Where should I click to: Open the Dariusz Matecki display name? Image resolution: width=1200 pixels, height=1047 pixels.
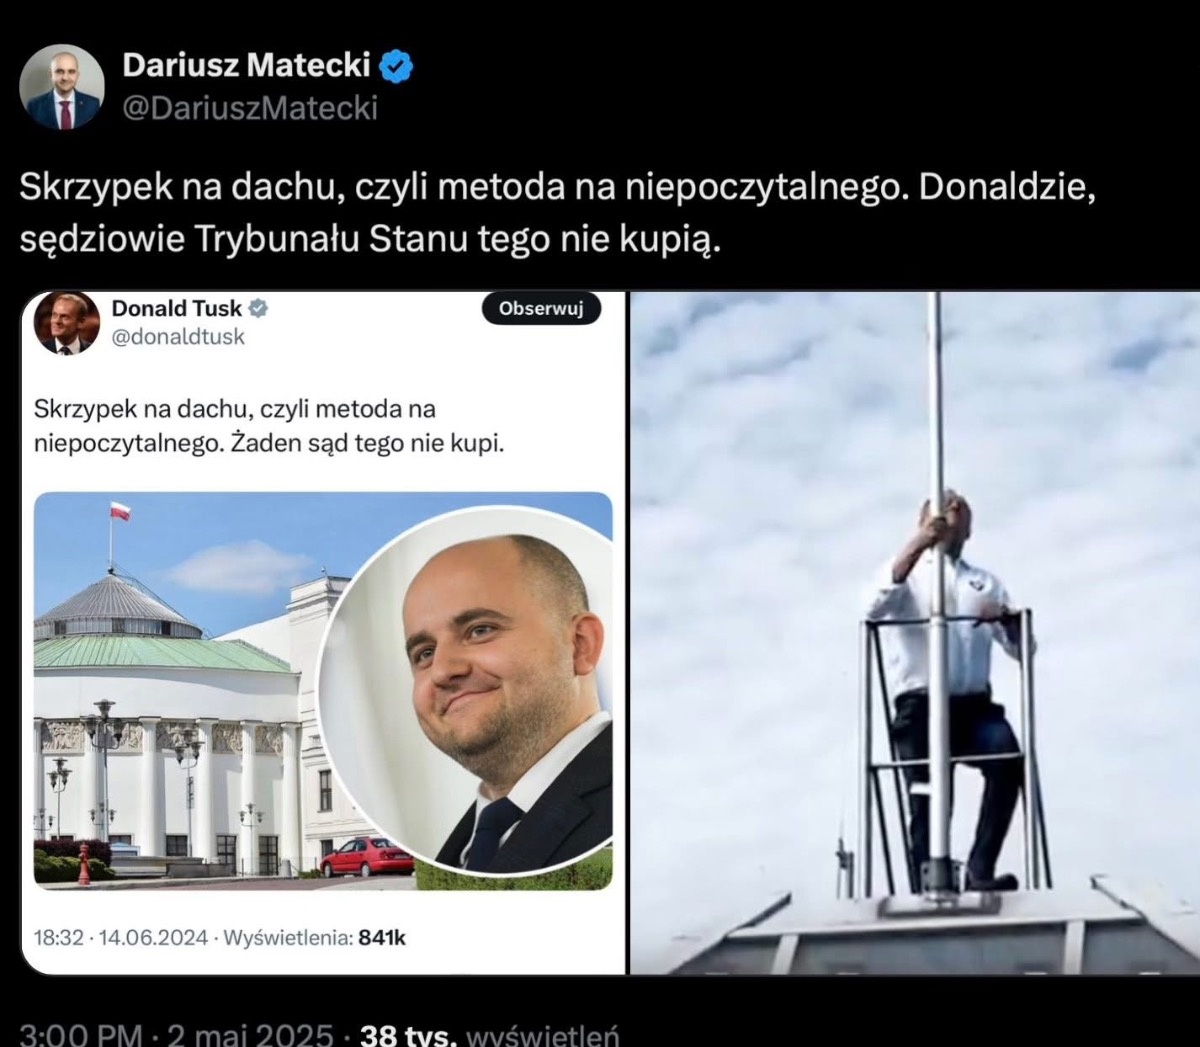click(246, 65)
